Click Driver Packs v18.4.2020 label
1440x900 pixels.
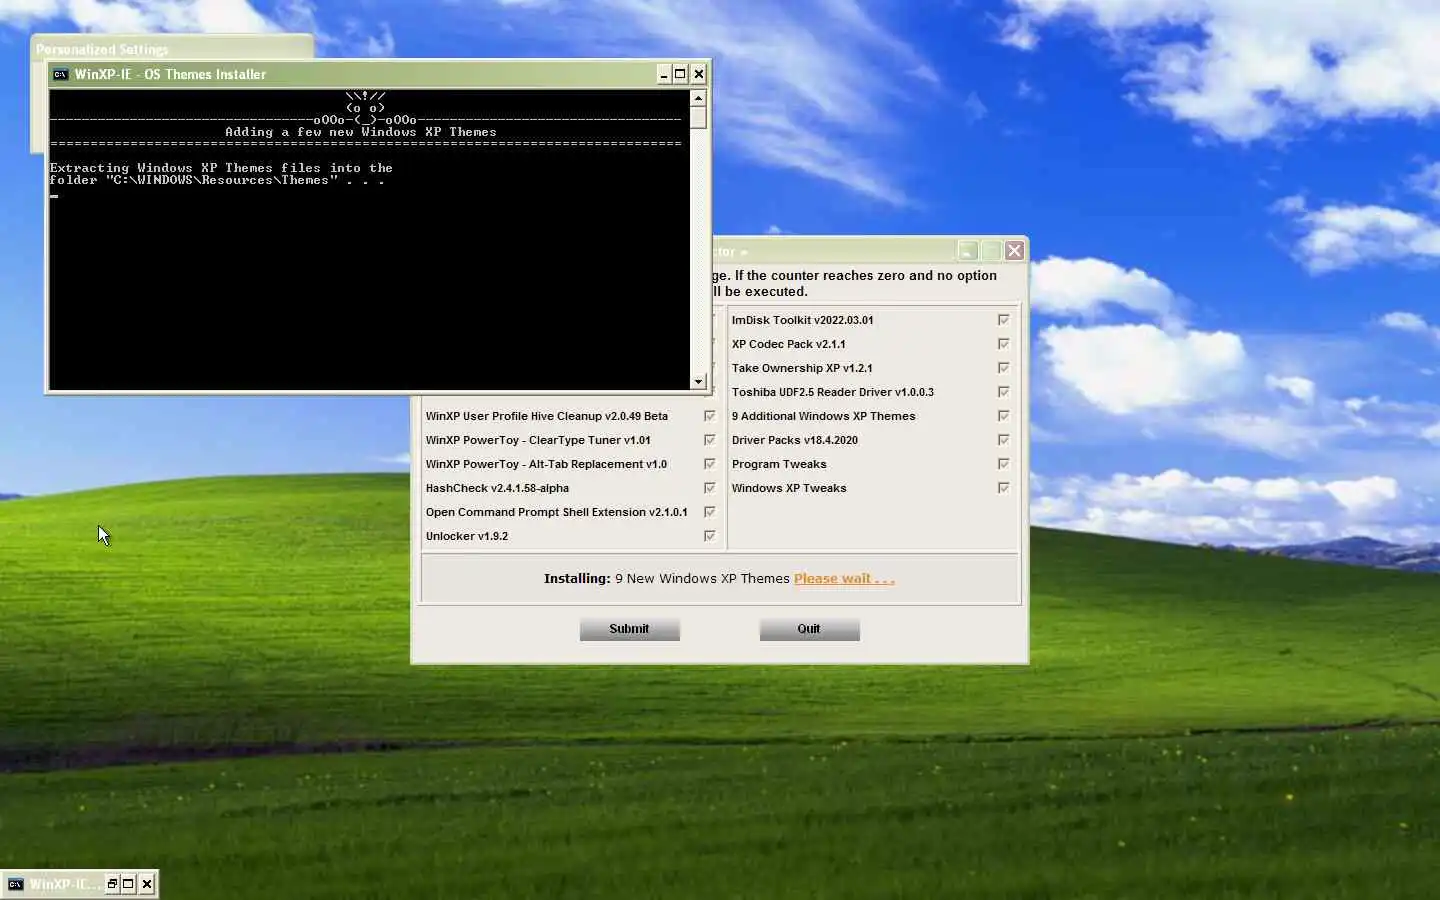[x=794, y=440]
